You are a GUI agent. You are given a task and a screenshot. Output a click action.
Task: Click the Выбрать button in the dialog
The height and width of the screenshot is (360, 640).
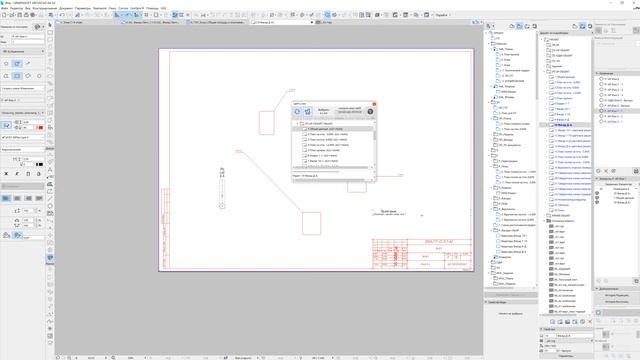click(x=323, y=111)
